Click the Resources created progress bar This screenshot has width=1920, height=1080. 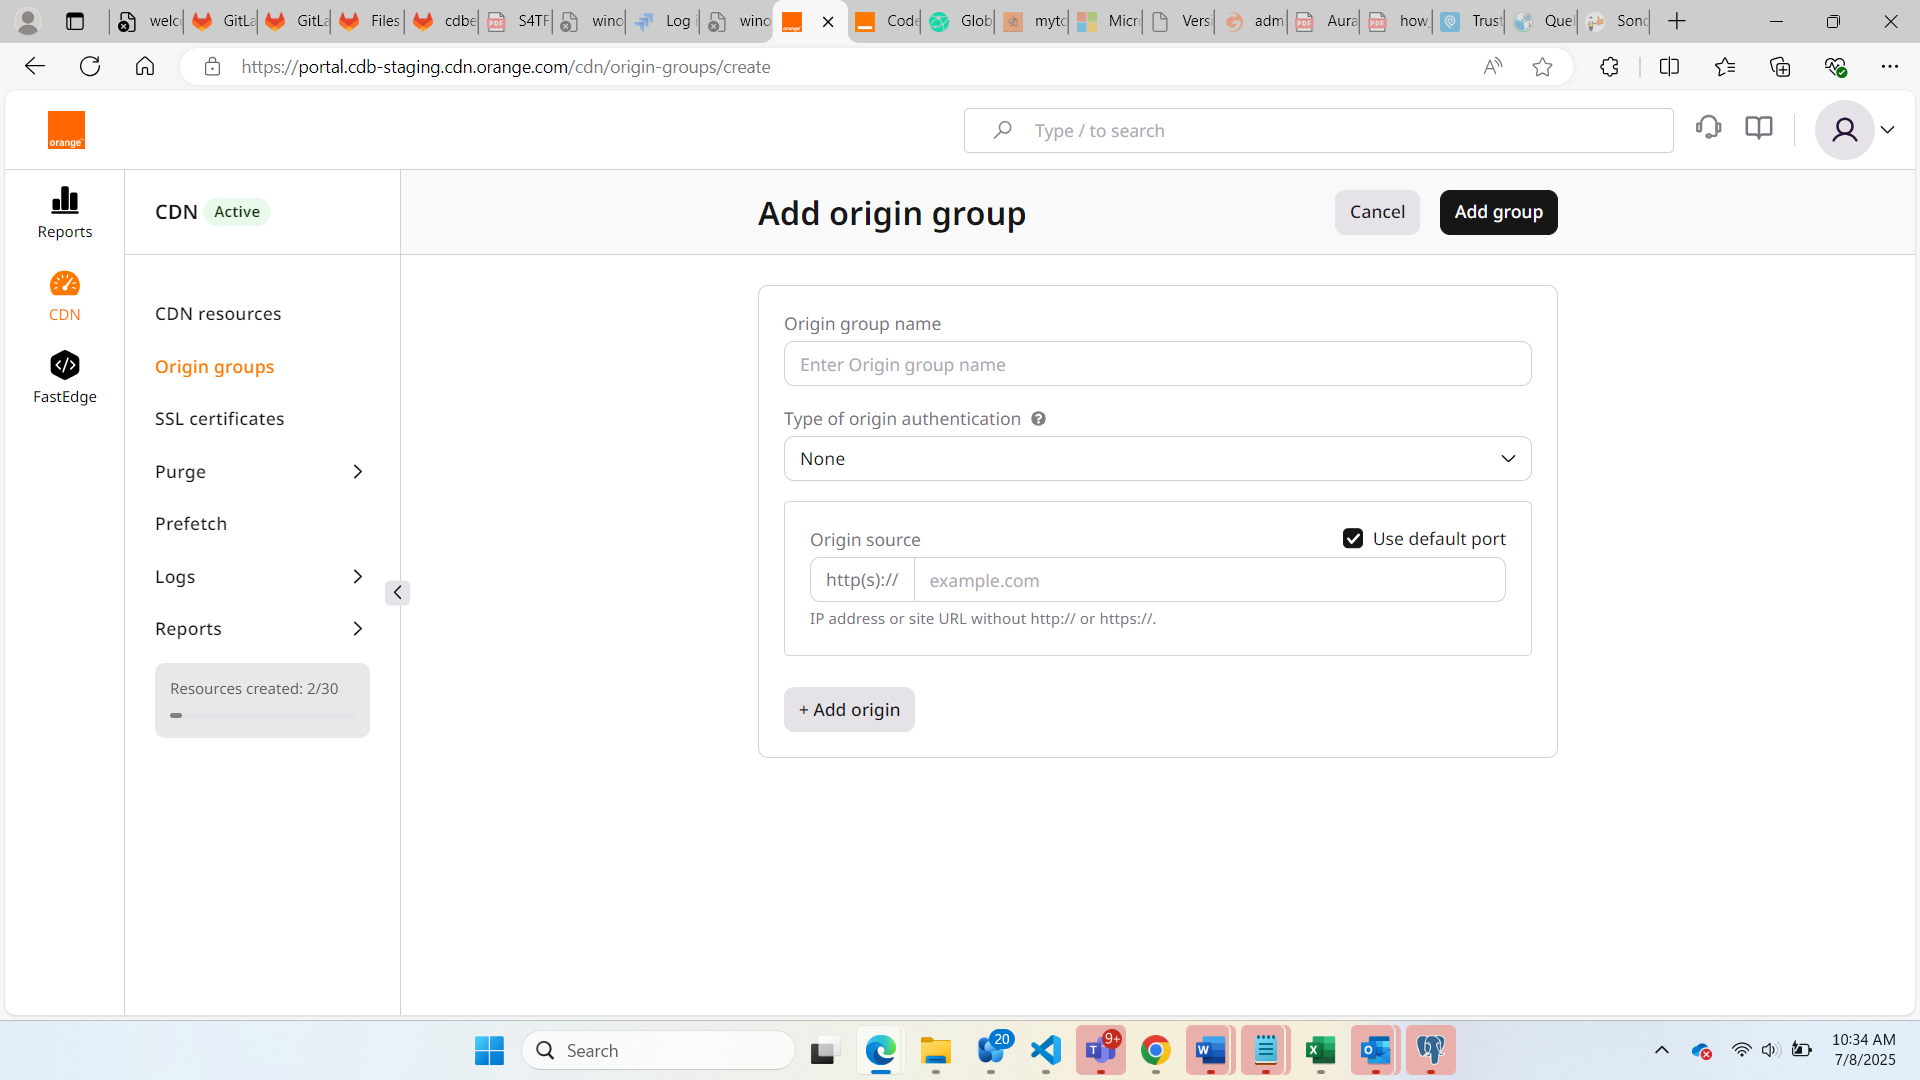(262, 715)
